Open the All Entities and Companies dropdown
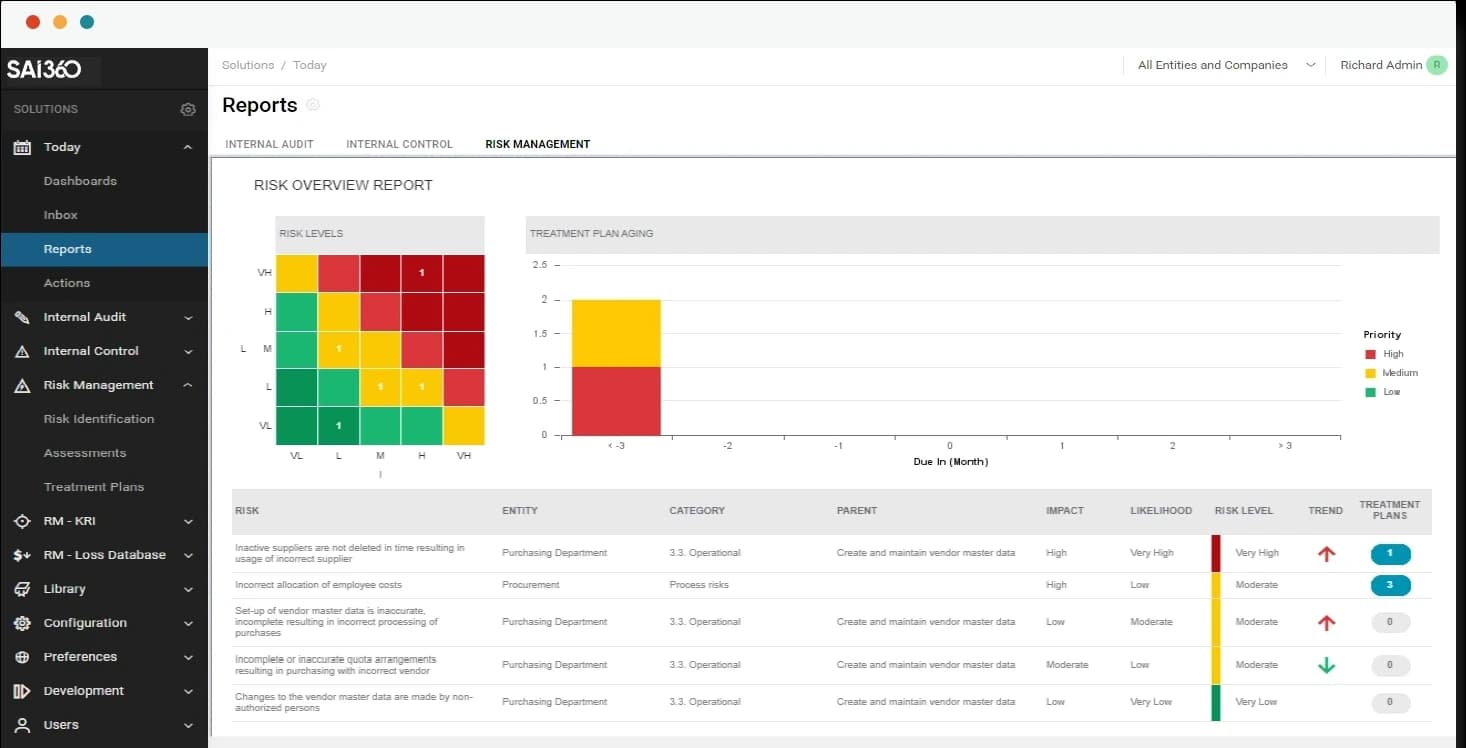Screen dimensions: 1466x748 (1226, 65)
